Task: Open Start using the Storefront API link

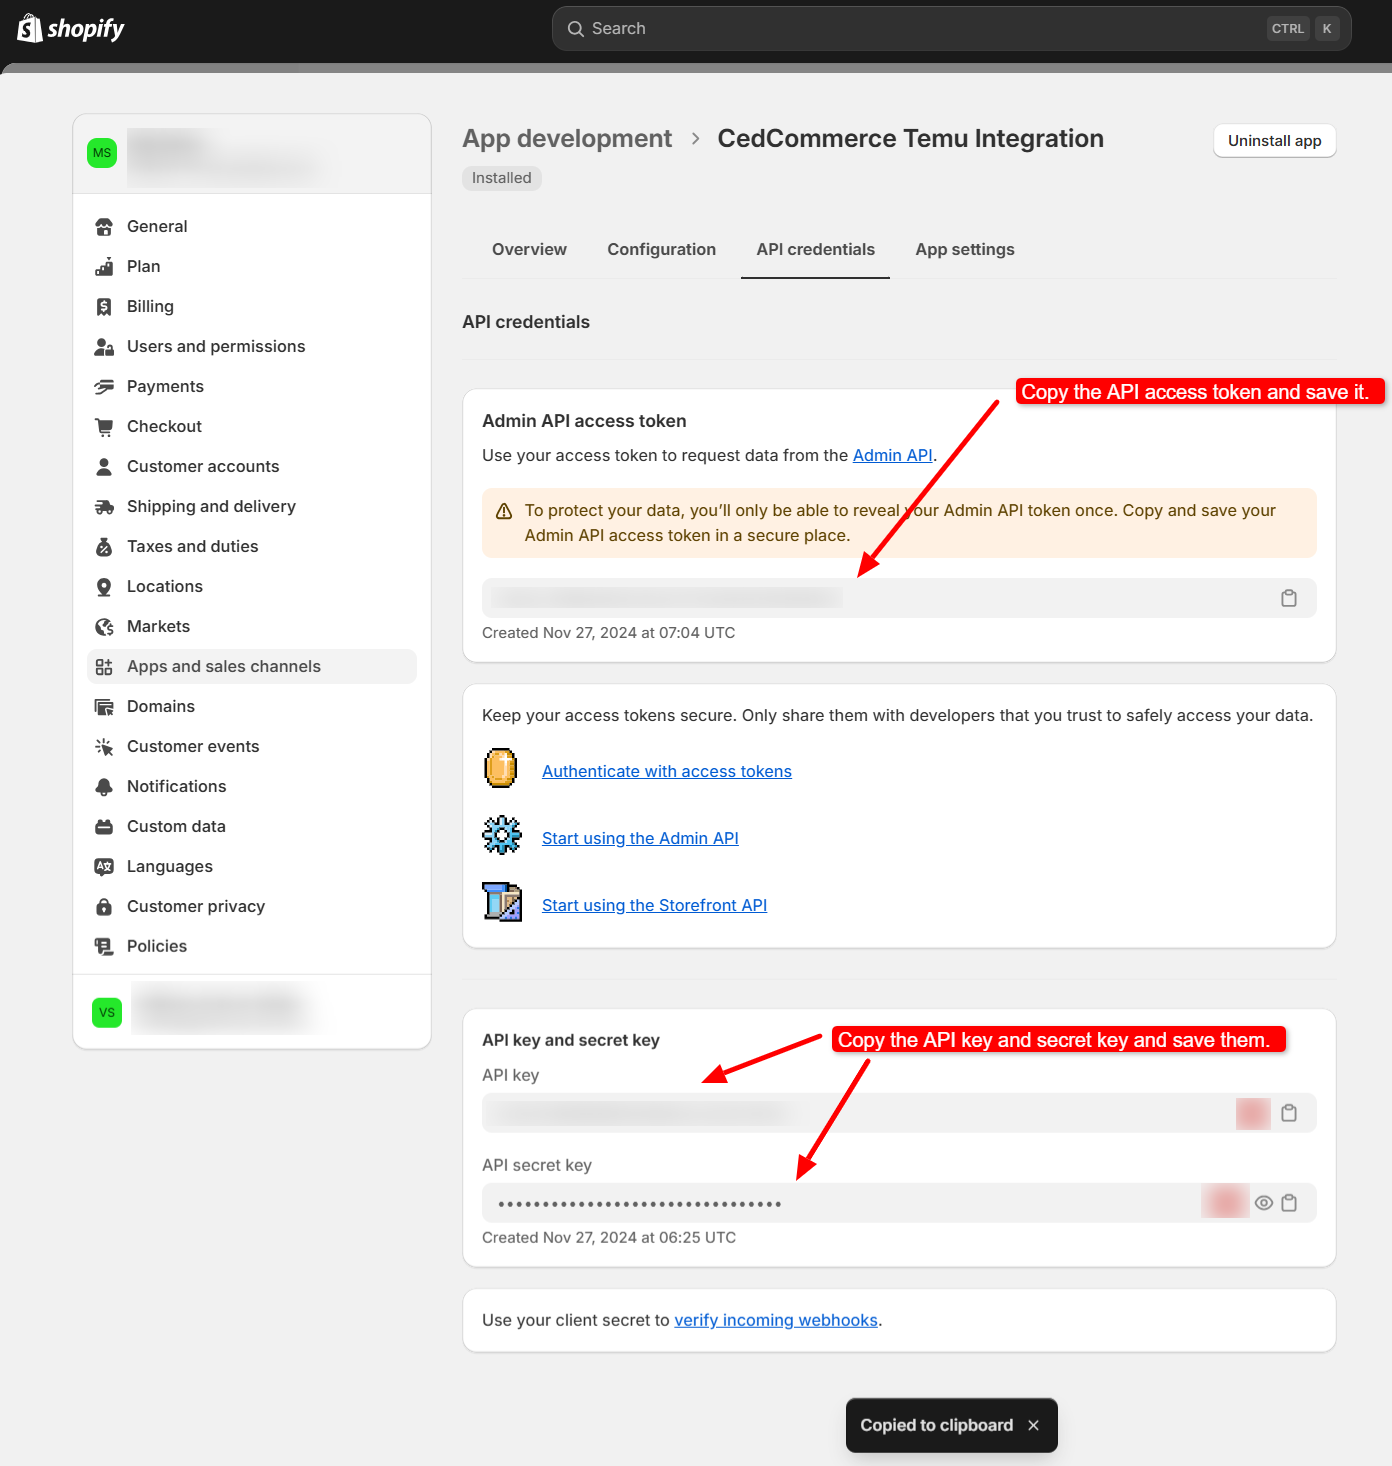Action: [x=654, y=906]
